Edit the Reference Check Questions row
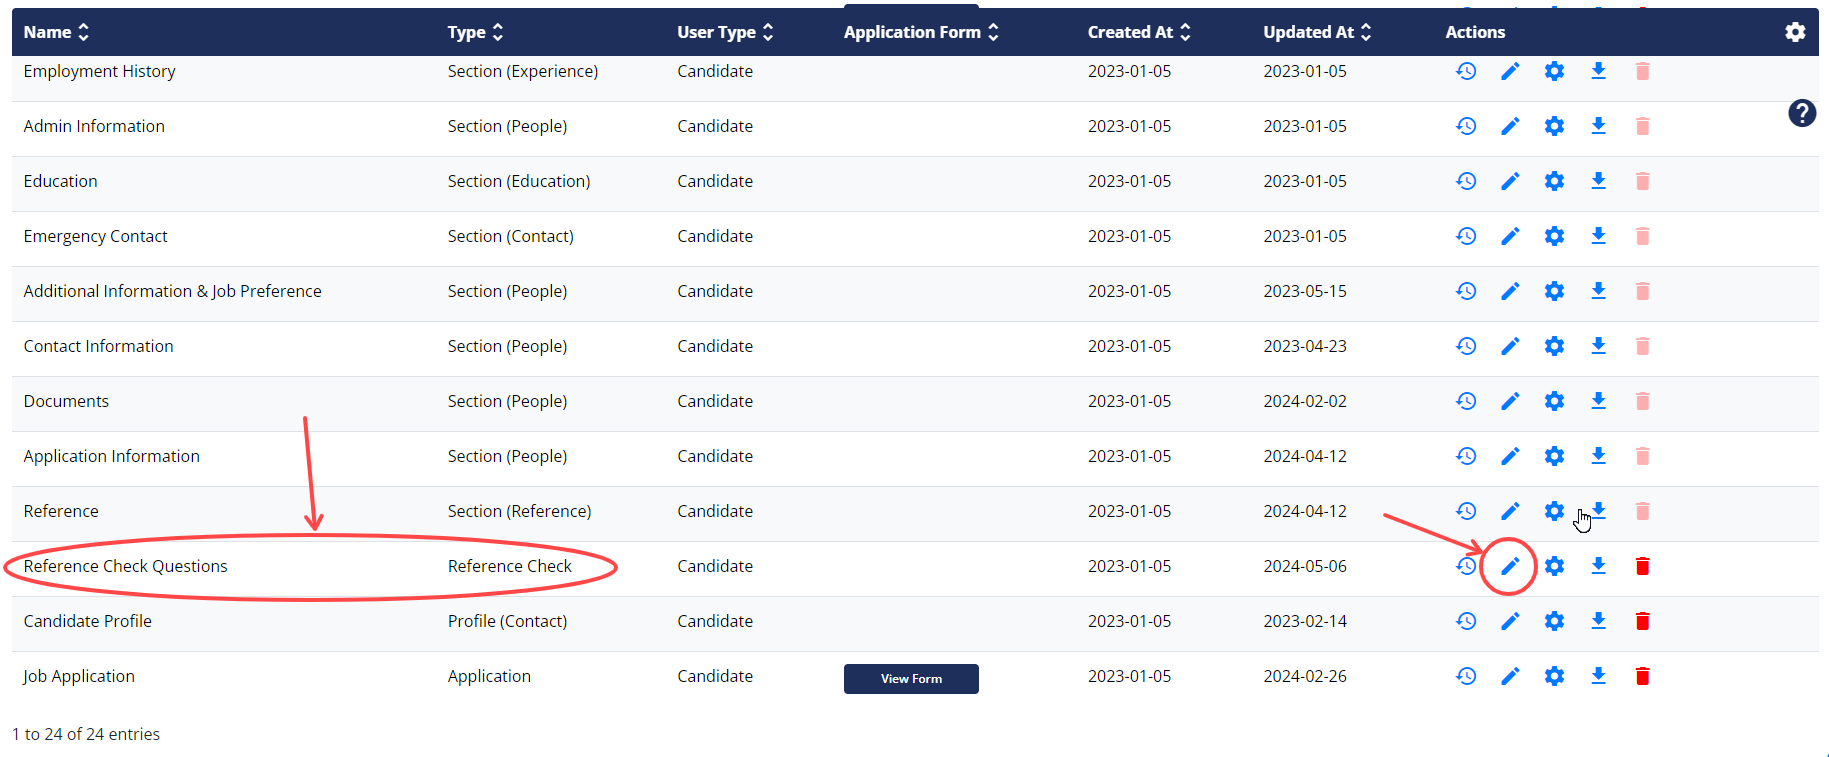 pos(1510,566)
